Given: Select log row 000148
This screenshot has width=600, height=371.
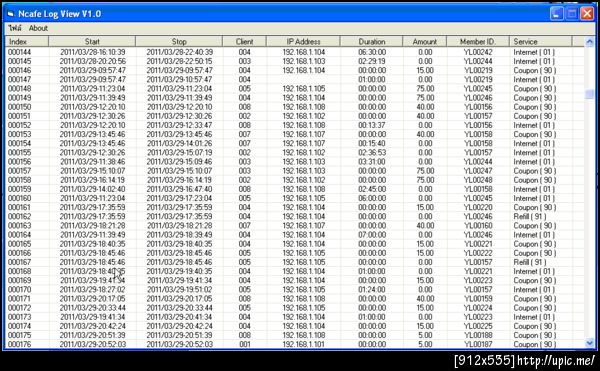Looking at the screenshot, I should tap(295, 89).
